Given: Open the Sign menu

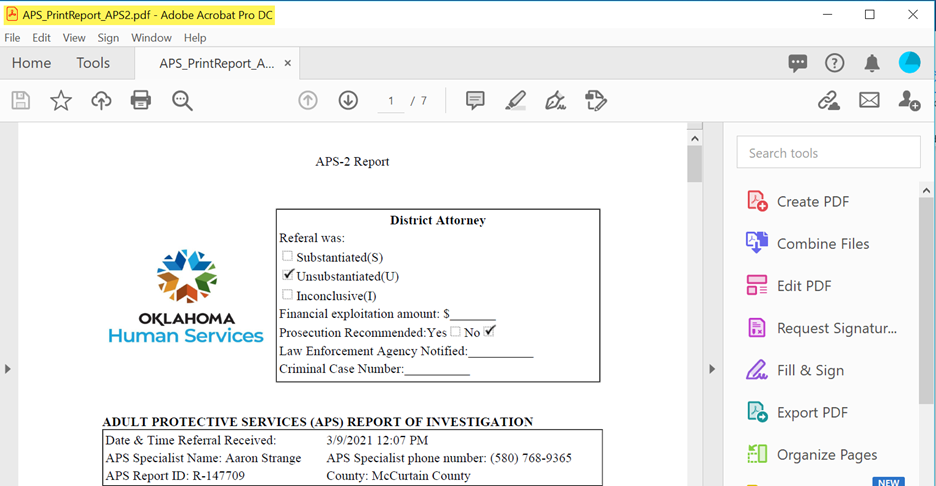Looking at the screenshot, I should (x=108, y=38).
